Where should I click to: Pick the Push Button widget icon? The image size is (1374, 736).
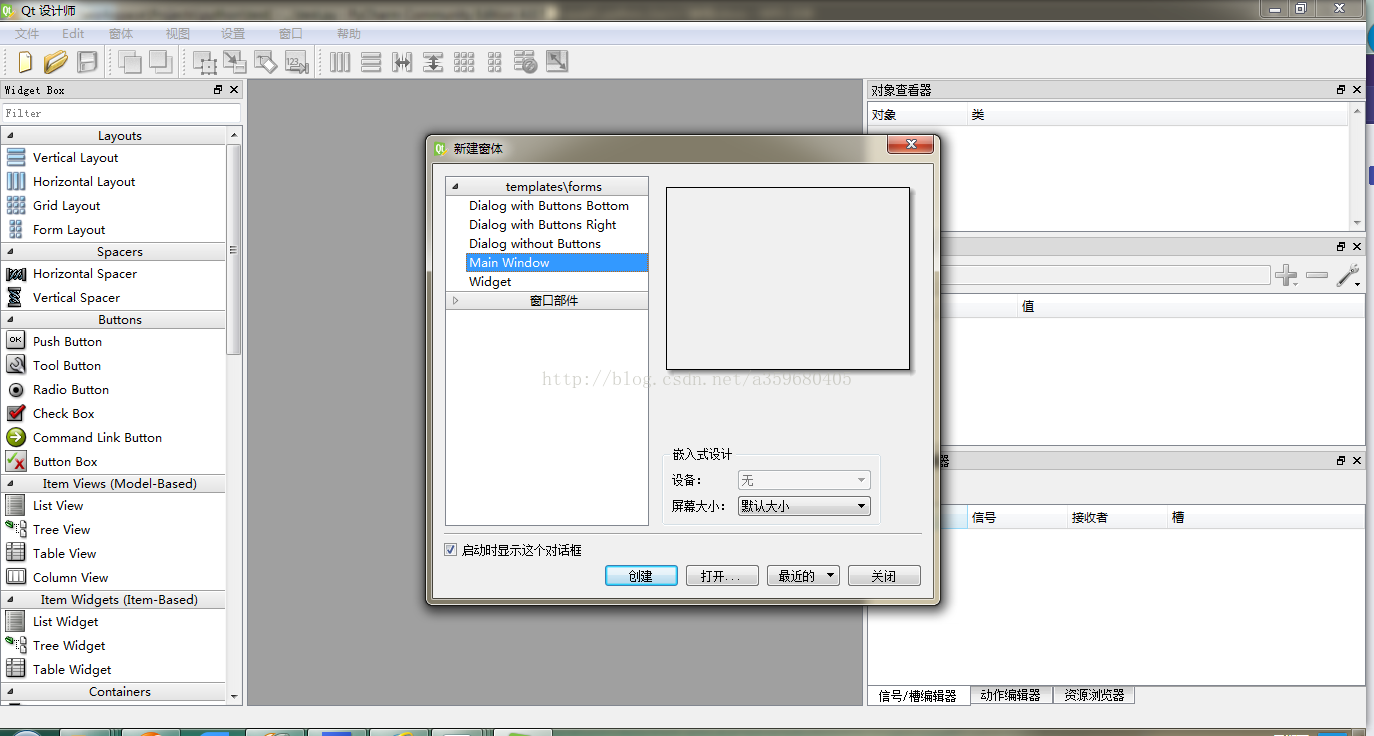click(16, 341)
